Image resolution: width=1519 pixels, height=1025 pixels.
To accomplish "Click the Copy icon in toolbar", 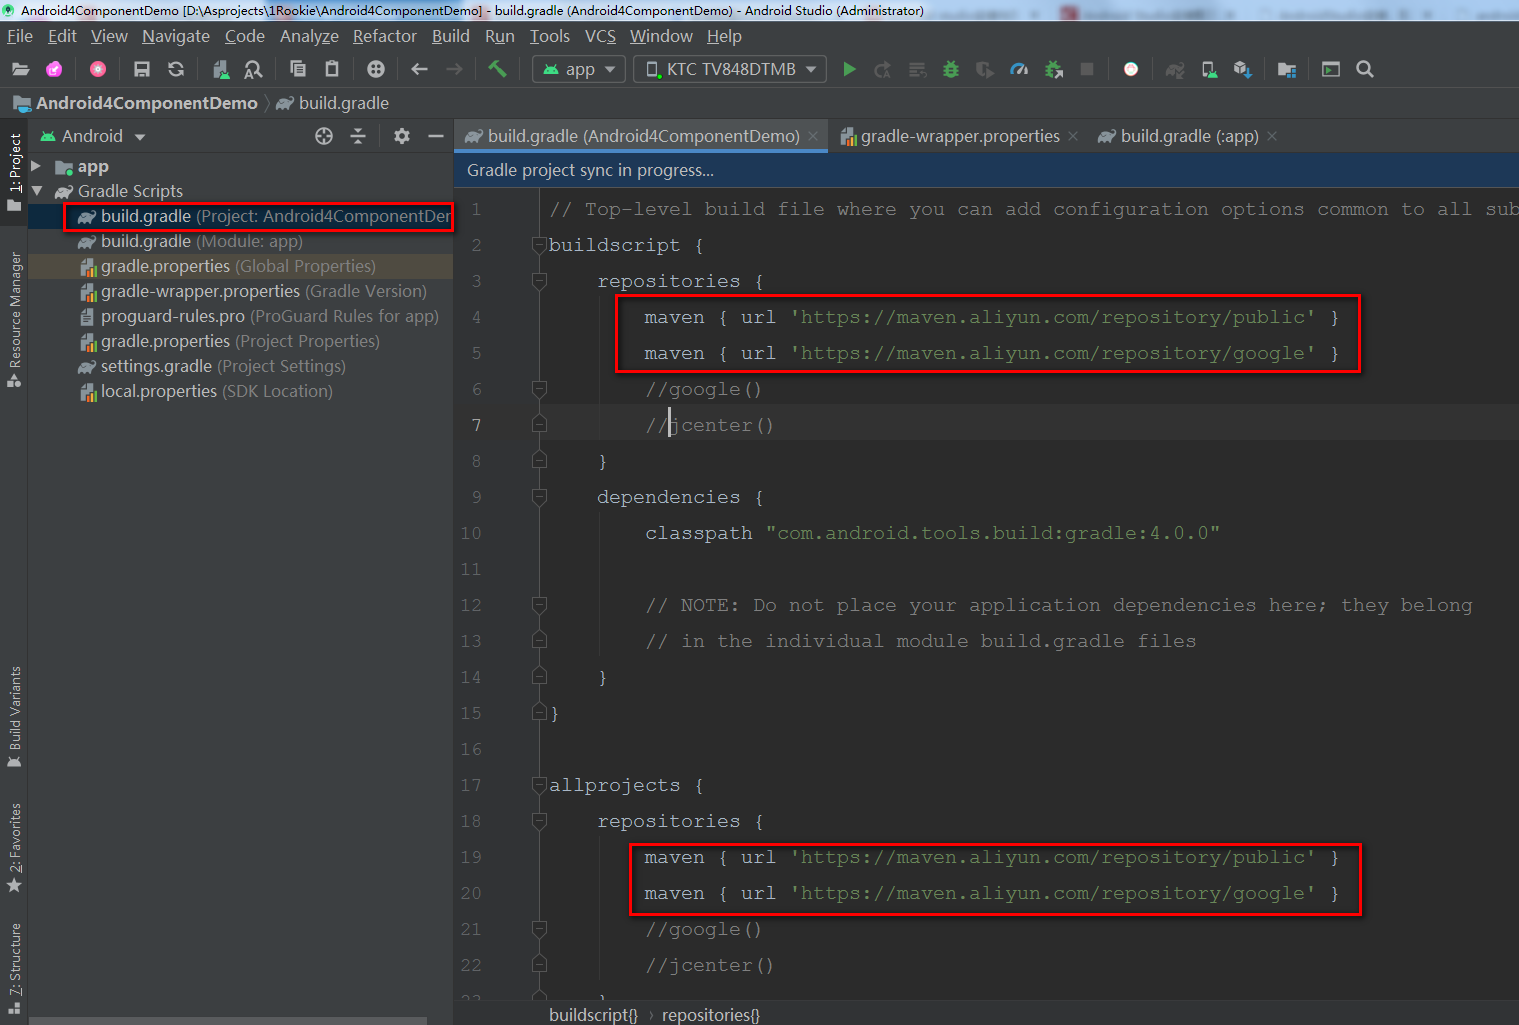I will 298,69.
